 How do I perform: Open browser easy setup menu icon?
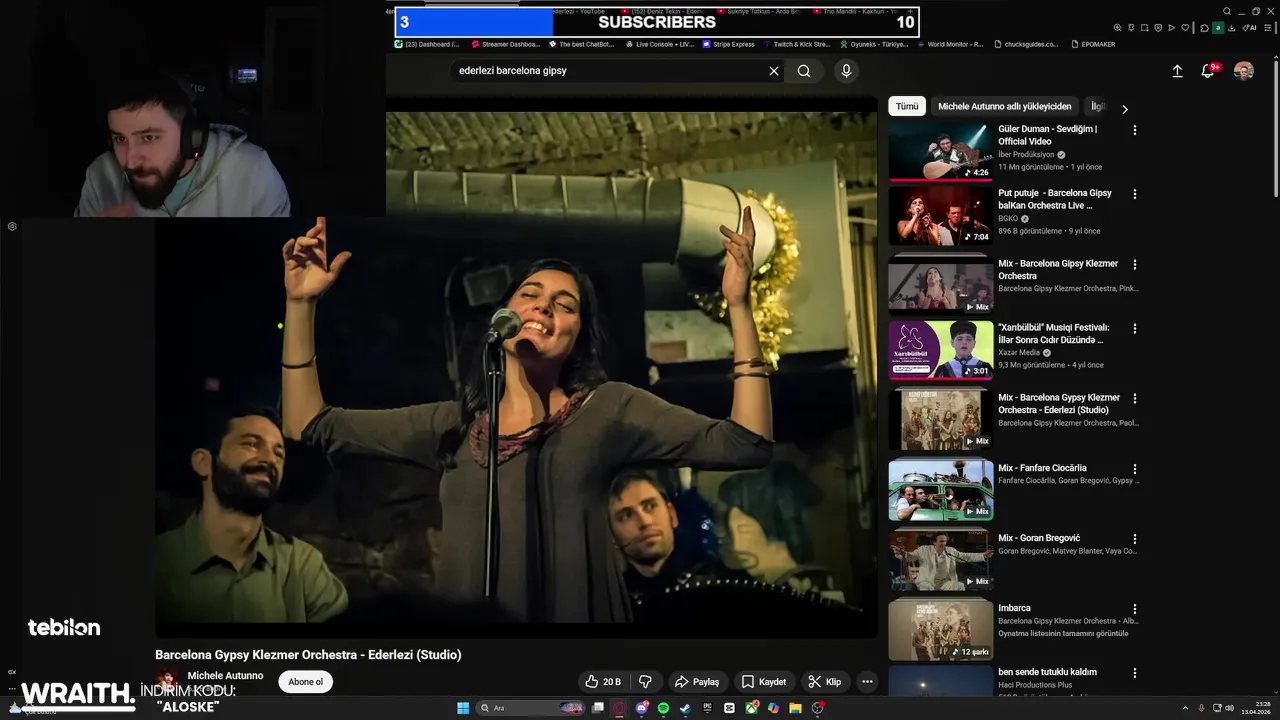point(1268,28)
